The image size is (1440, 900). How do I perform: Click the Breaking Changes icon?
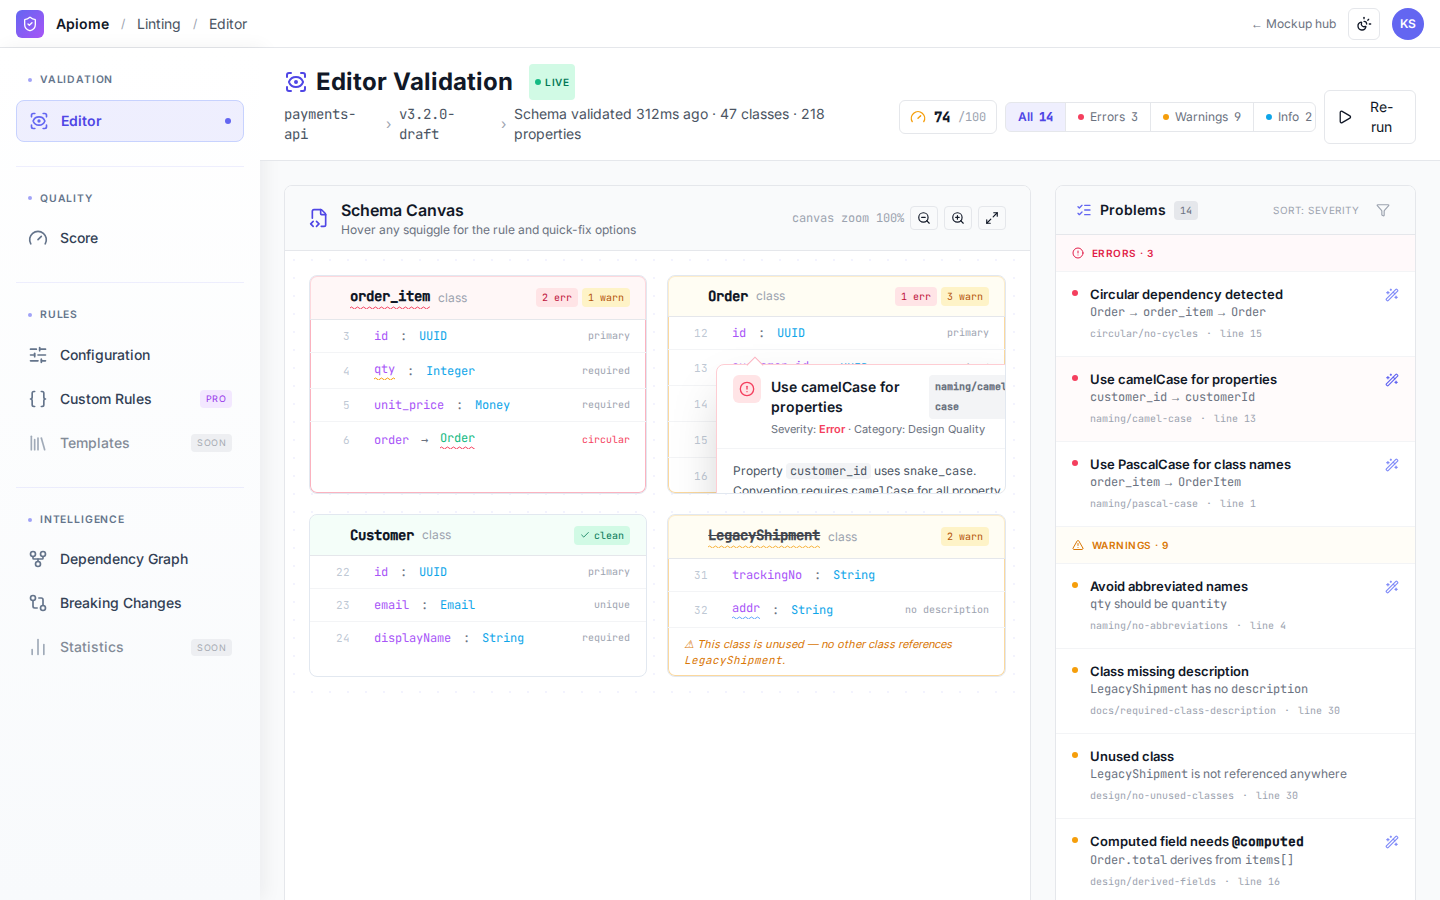pyautogui.click(x=38, y=603)
